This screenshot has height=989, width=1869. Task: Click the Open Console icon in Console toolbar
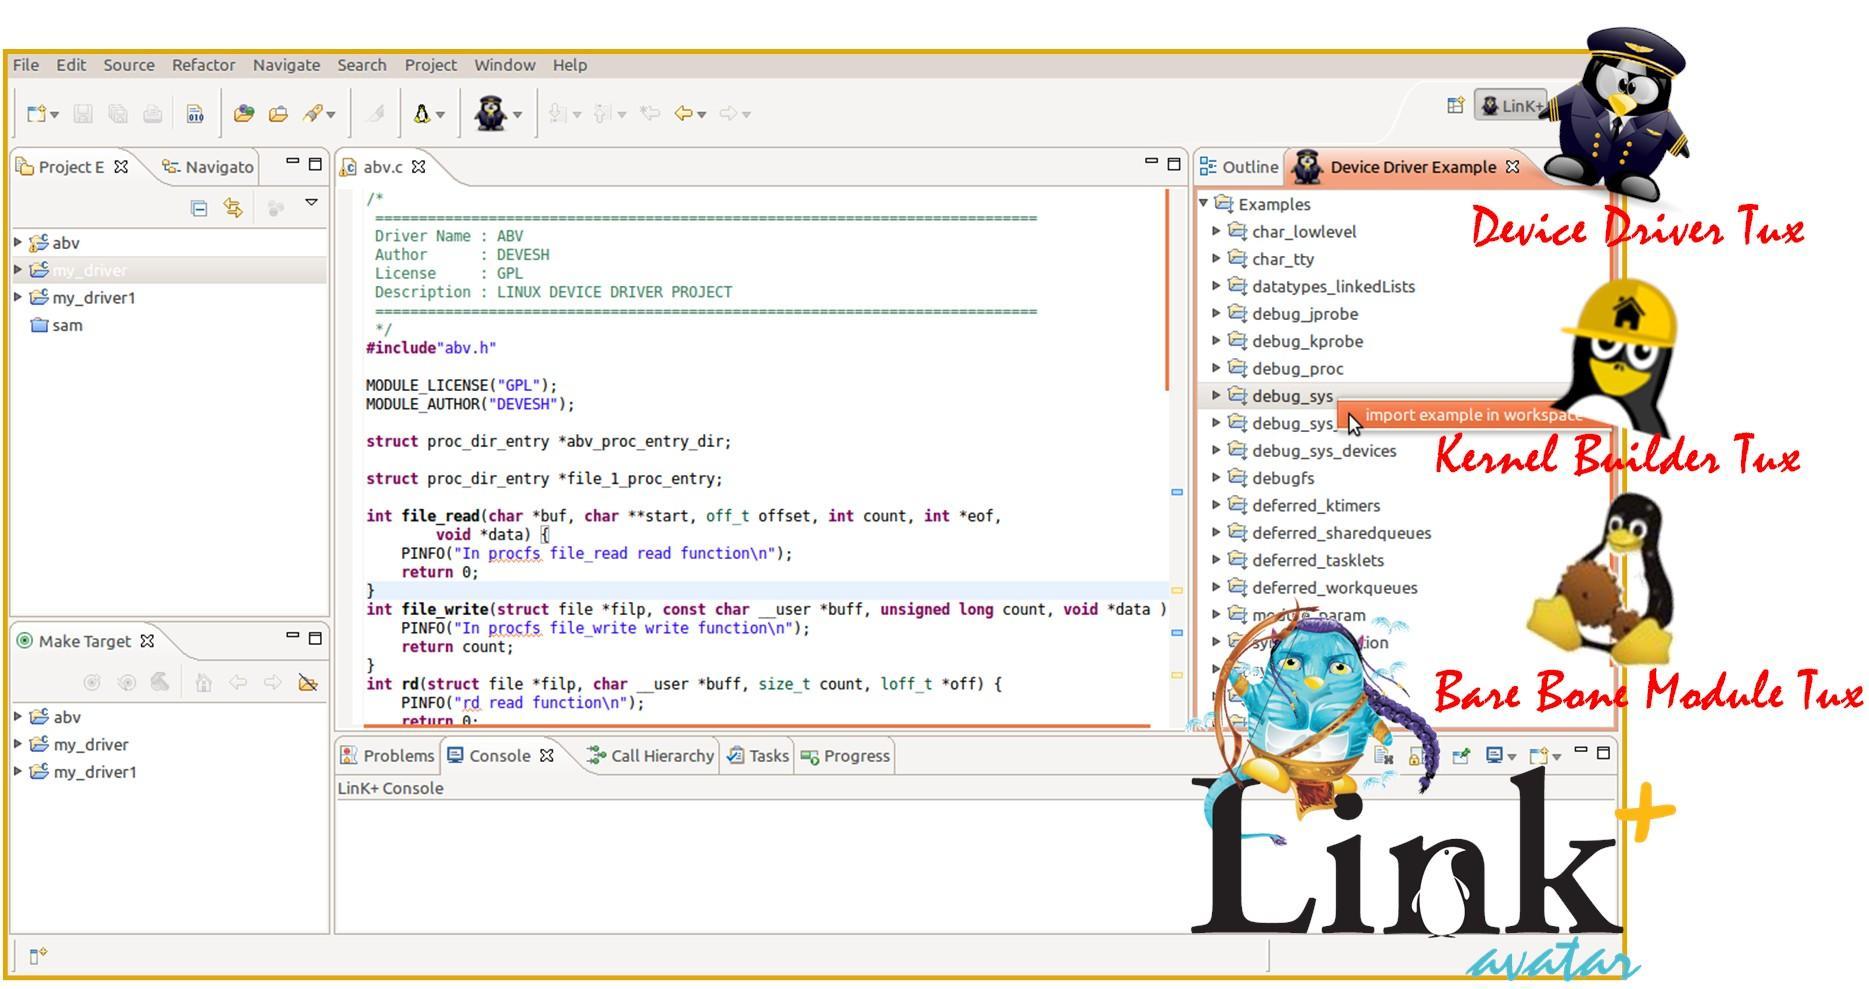(x=1540, y=756)
